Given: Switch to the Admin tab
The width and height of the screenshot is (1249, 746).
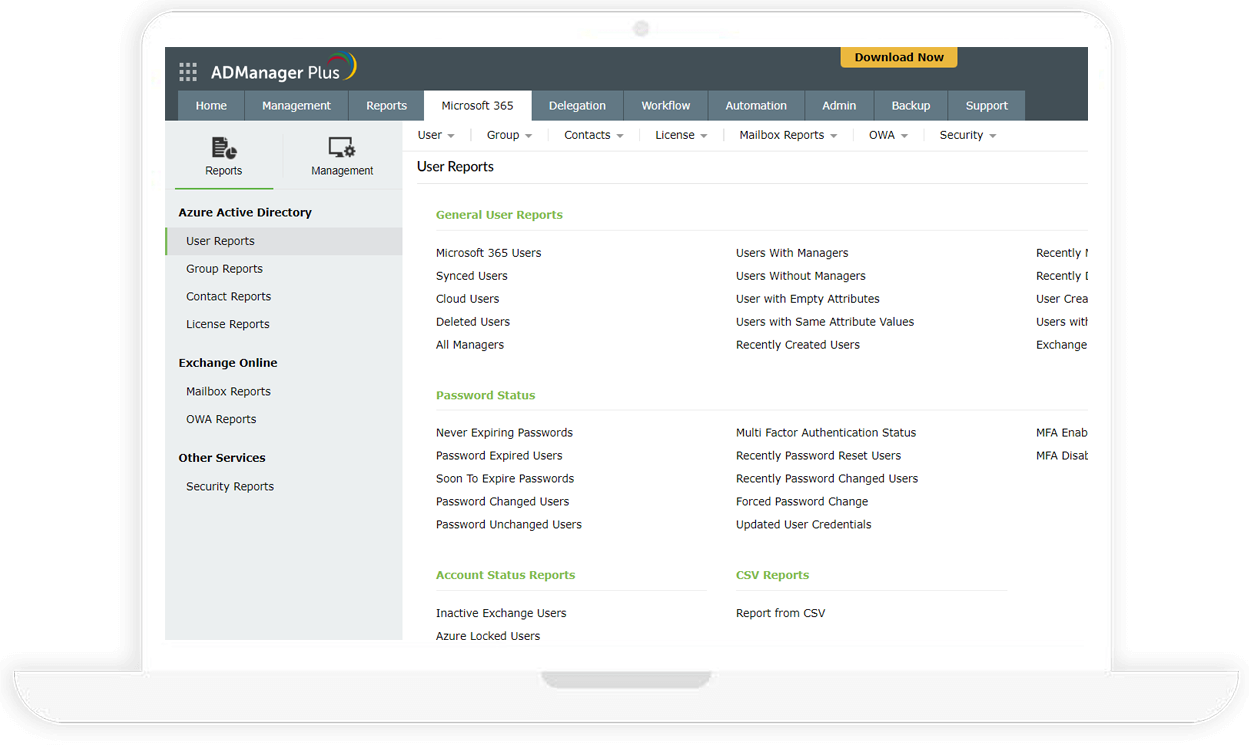Looking at the screenshot, I should click(x=839, y=106).
